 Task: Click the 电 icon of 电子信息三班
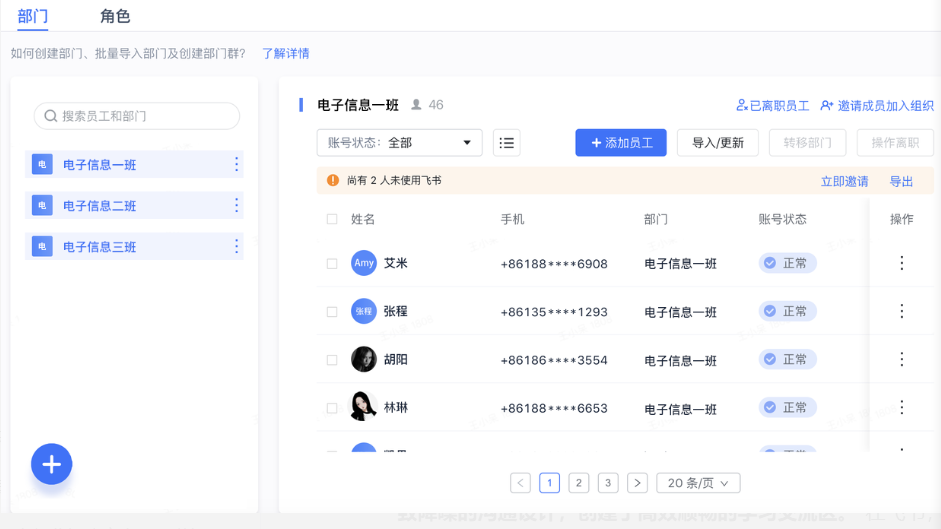[x=42, y=246]
